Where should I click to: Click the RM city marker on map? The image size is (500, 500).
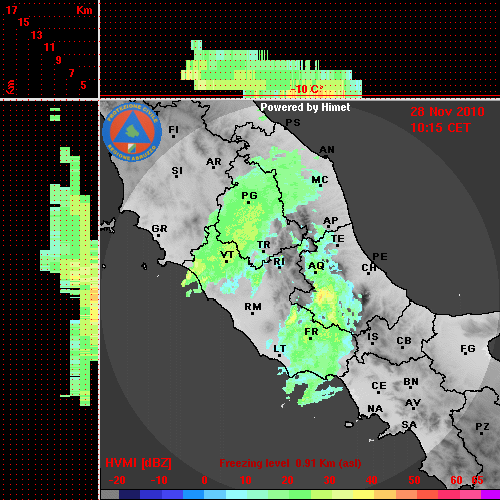click(252, 313)
